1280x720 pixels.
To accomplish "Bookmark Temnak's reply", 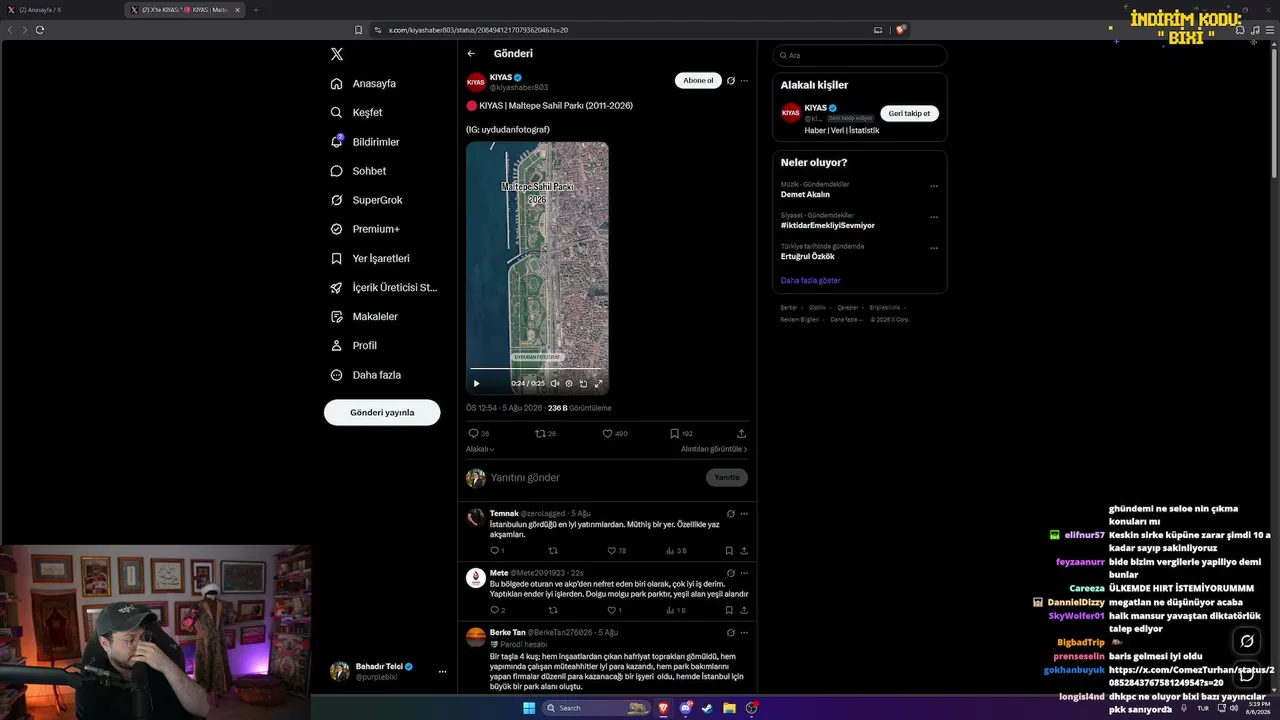I will click(729, 550).
